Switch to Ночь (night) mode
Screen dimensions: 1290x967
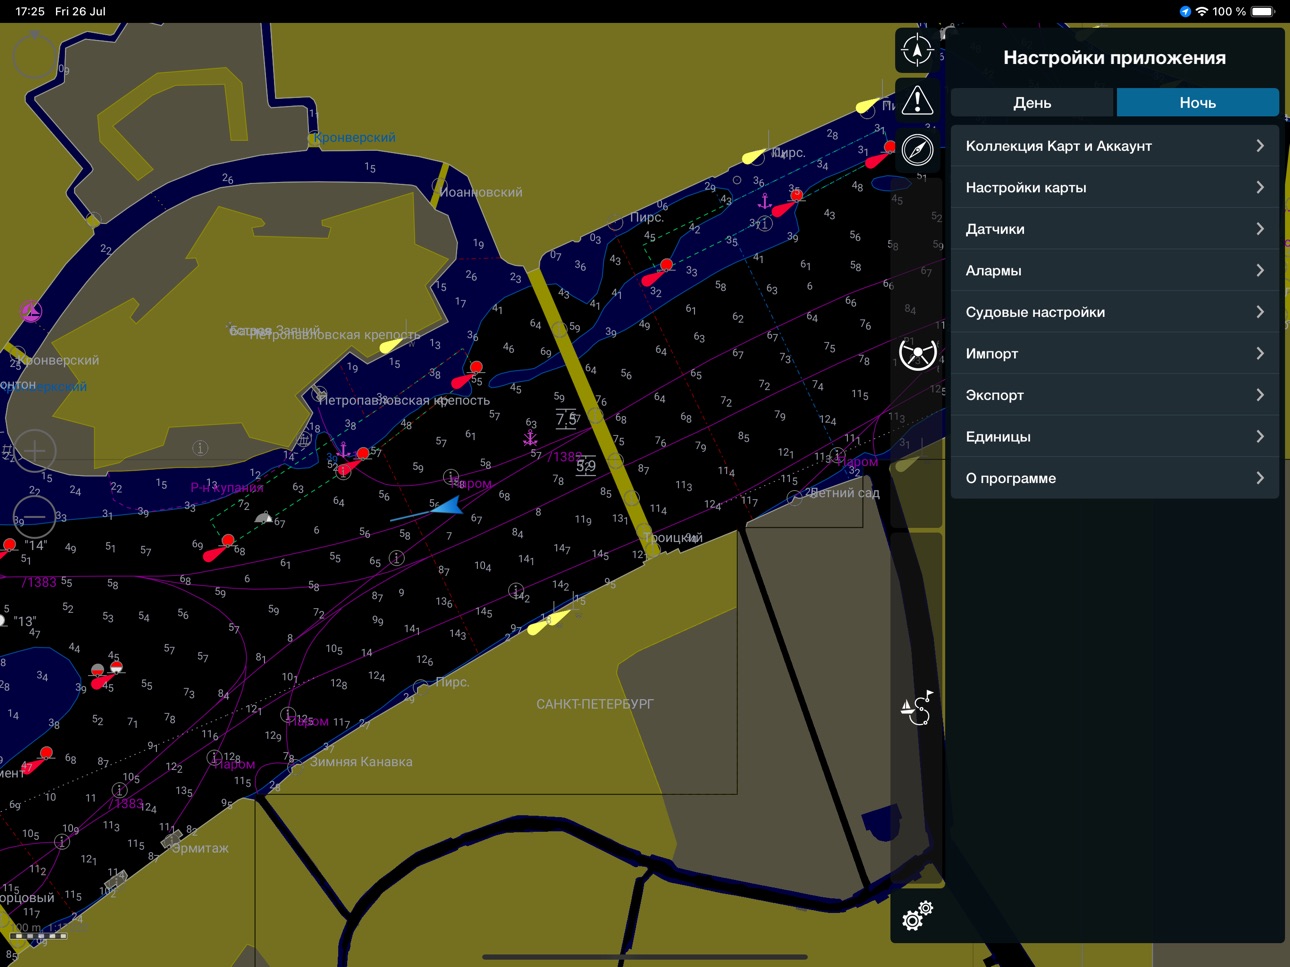pyautogui.click(x=1197, y=102)
